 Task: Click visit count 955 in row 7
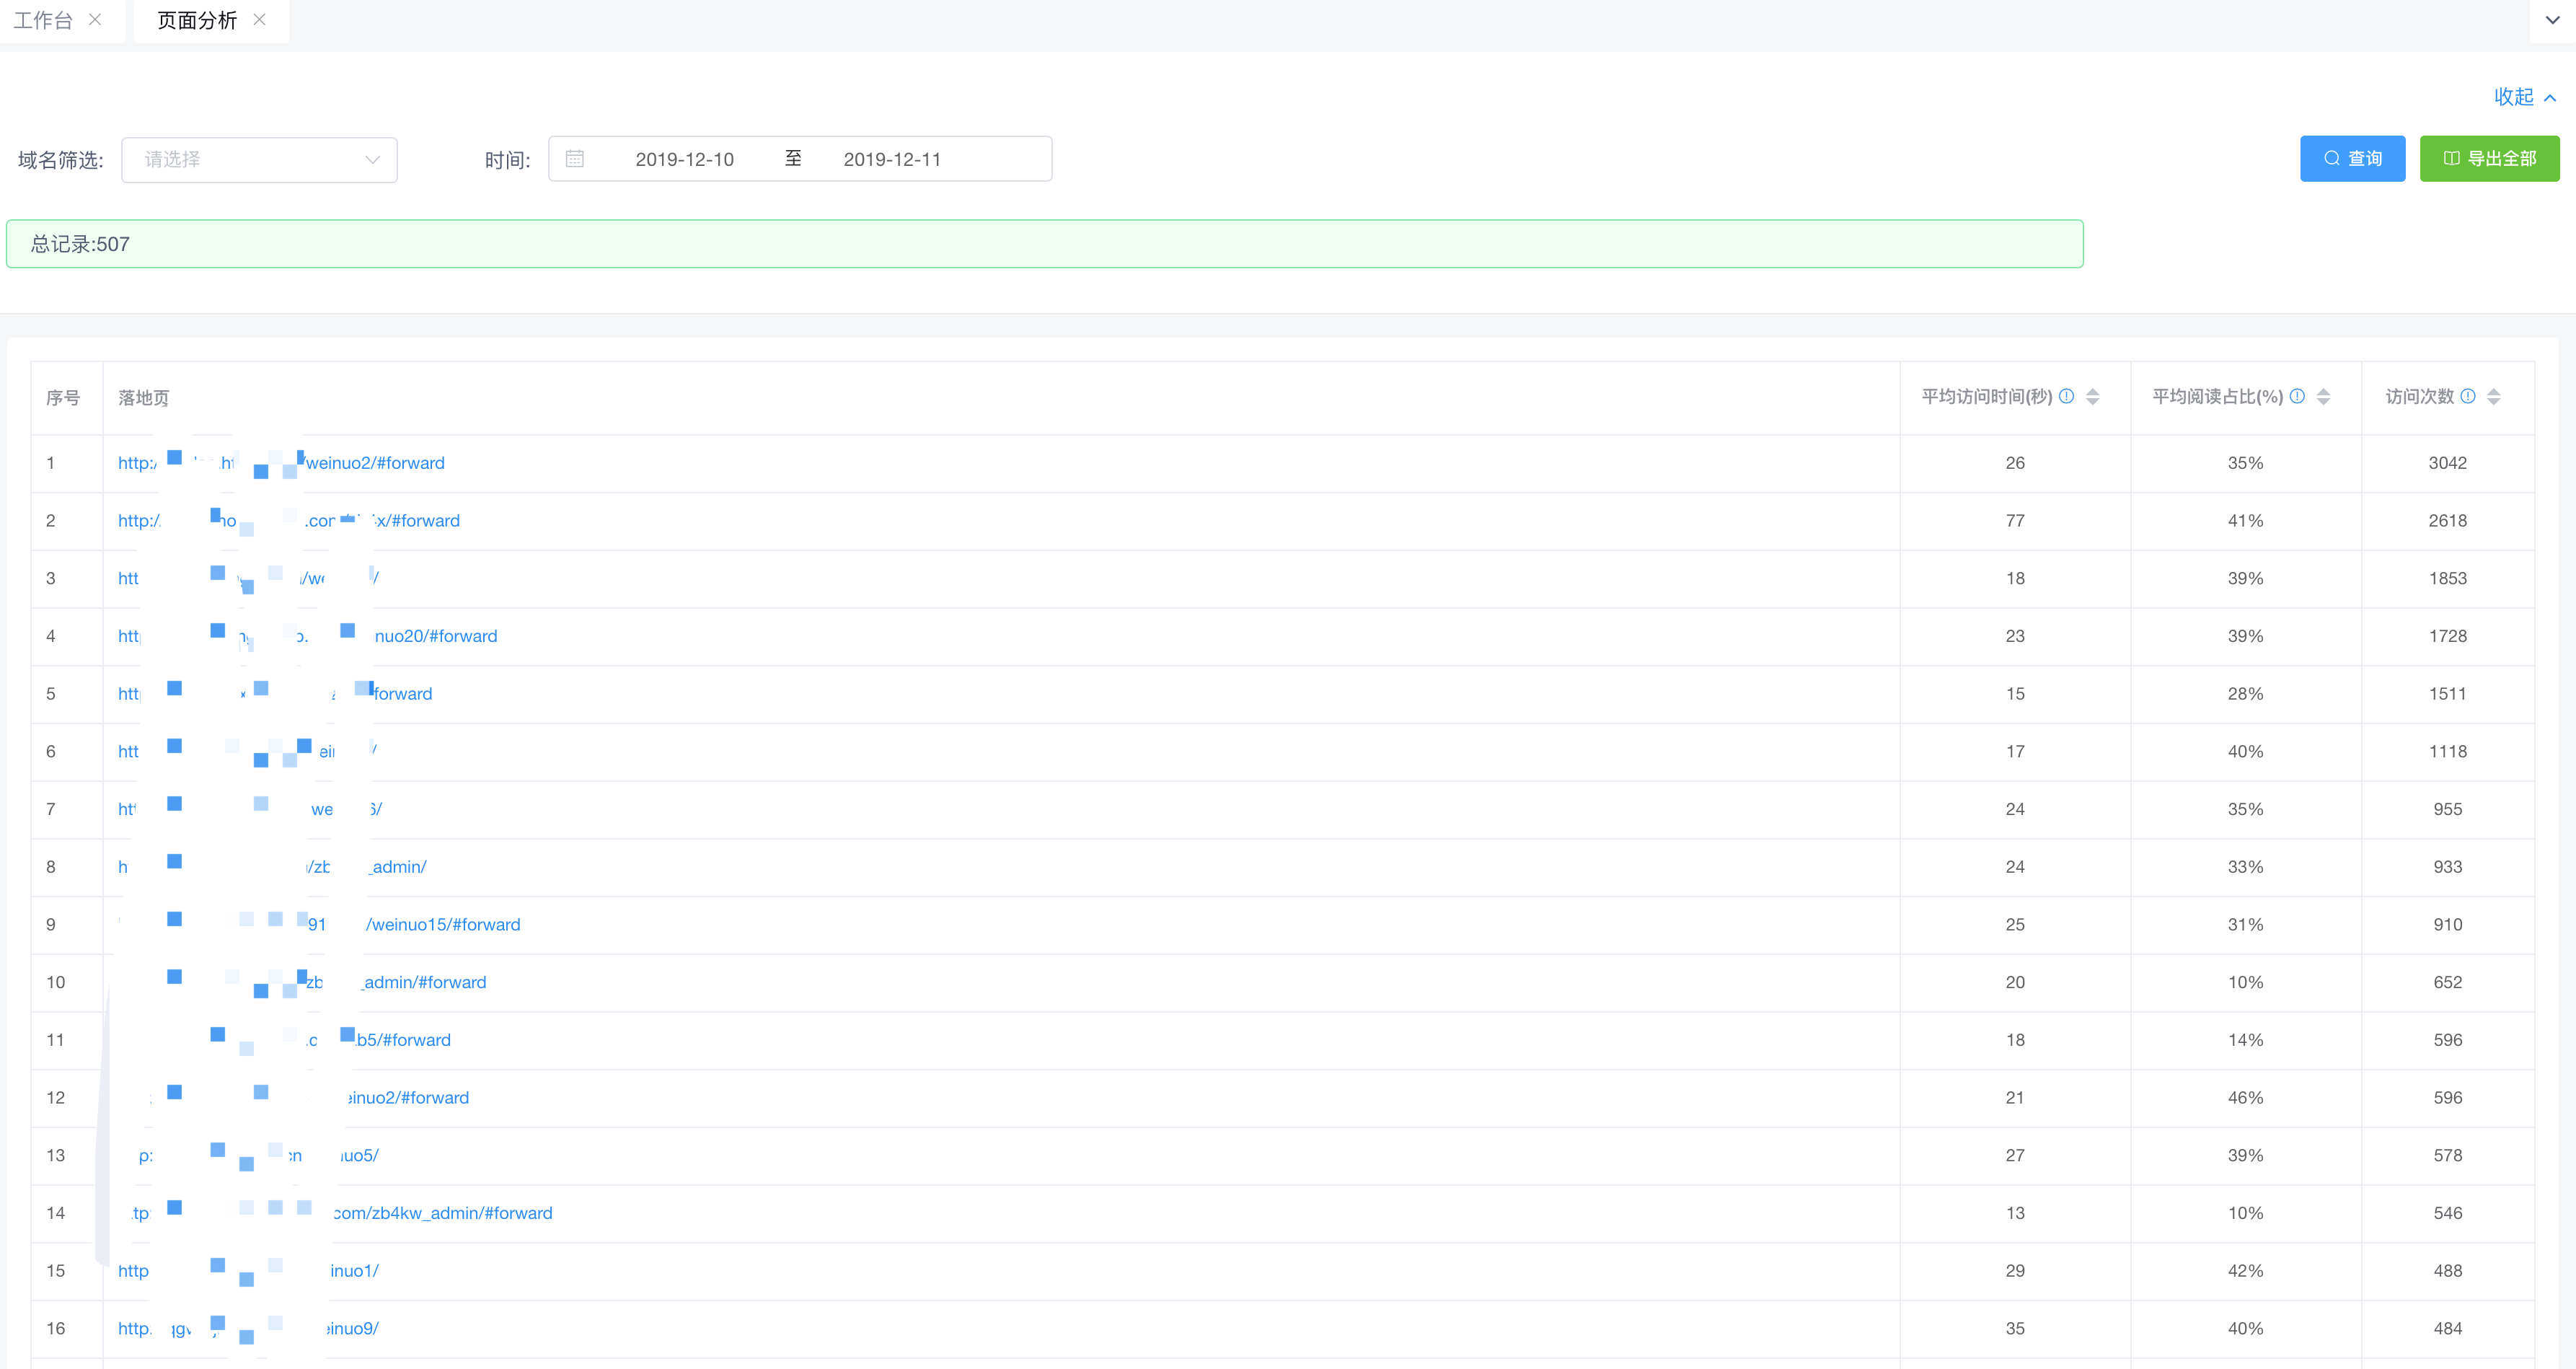click(x=2447, y=809)
